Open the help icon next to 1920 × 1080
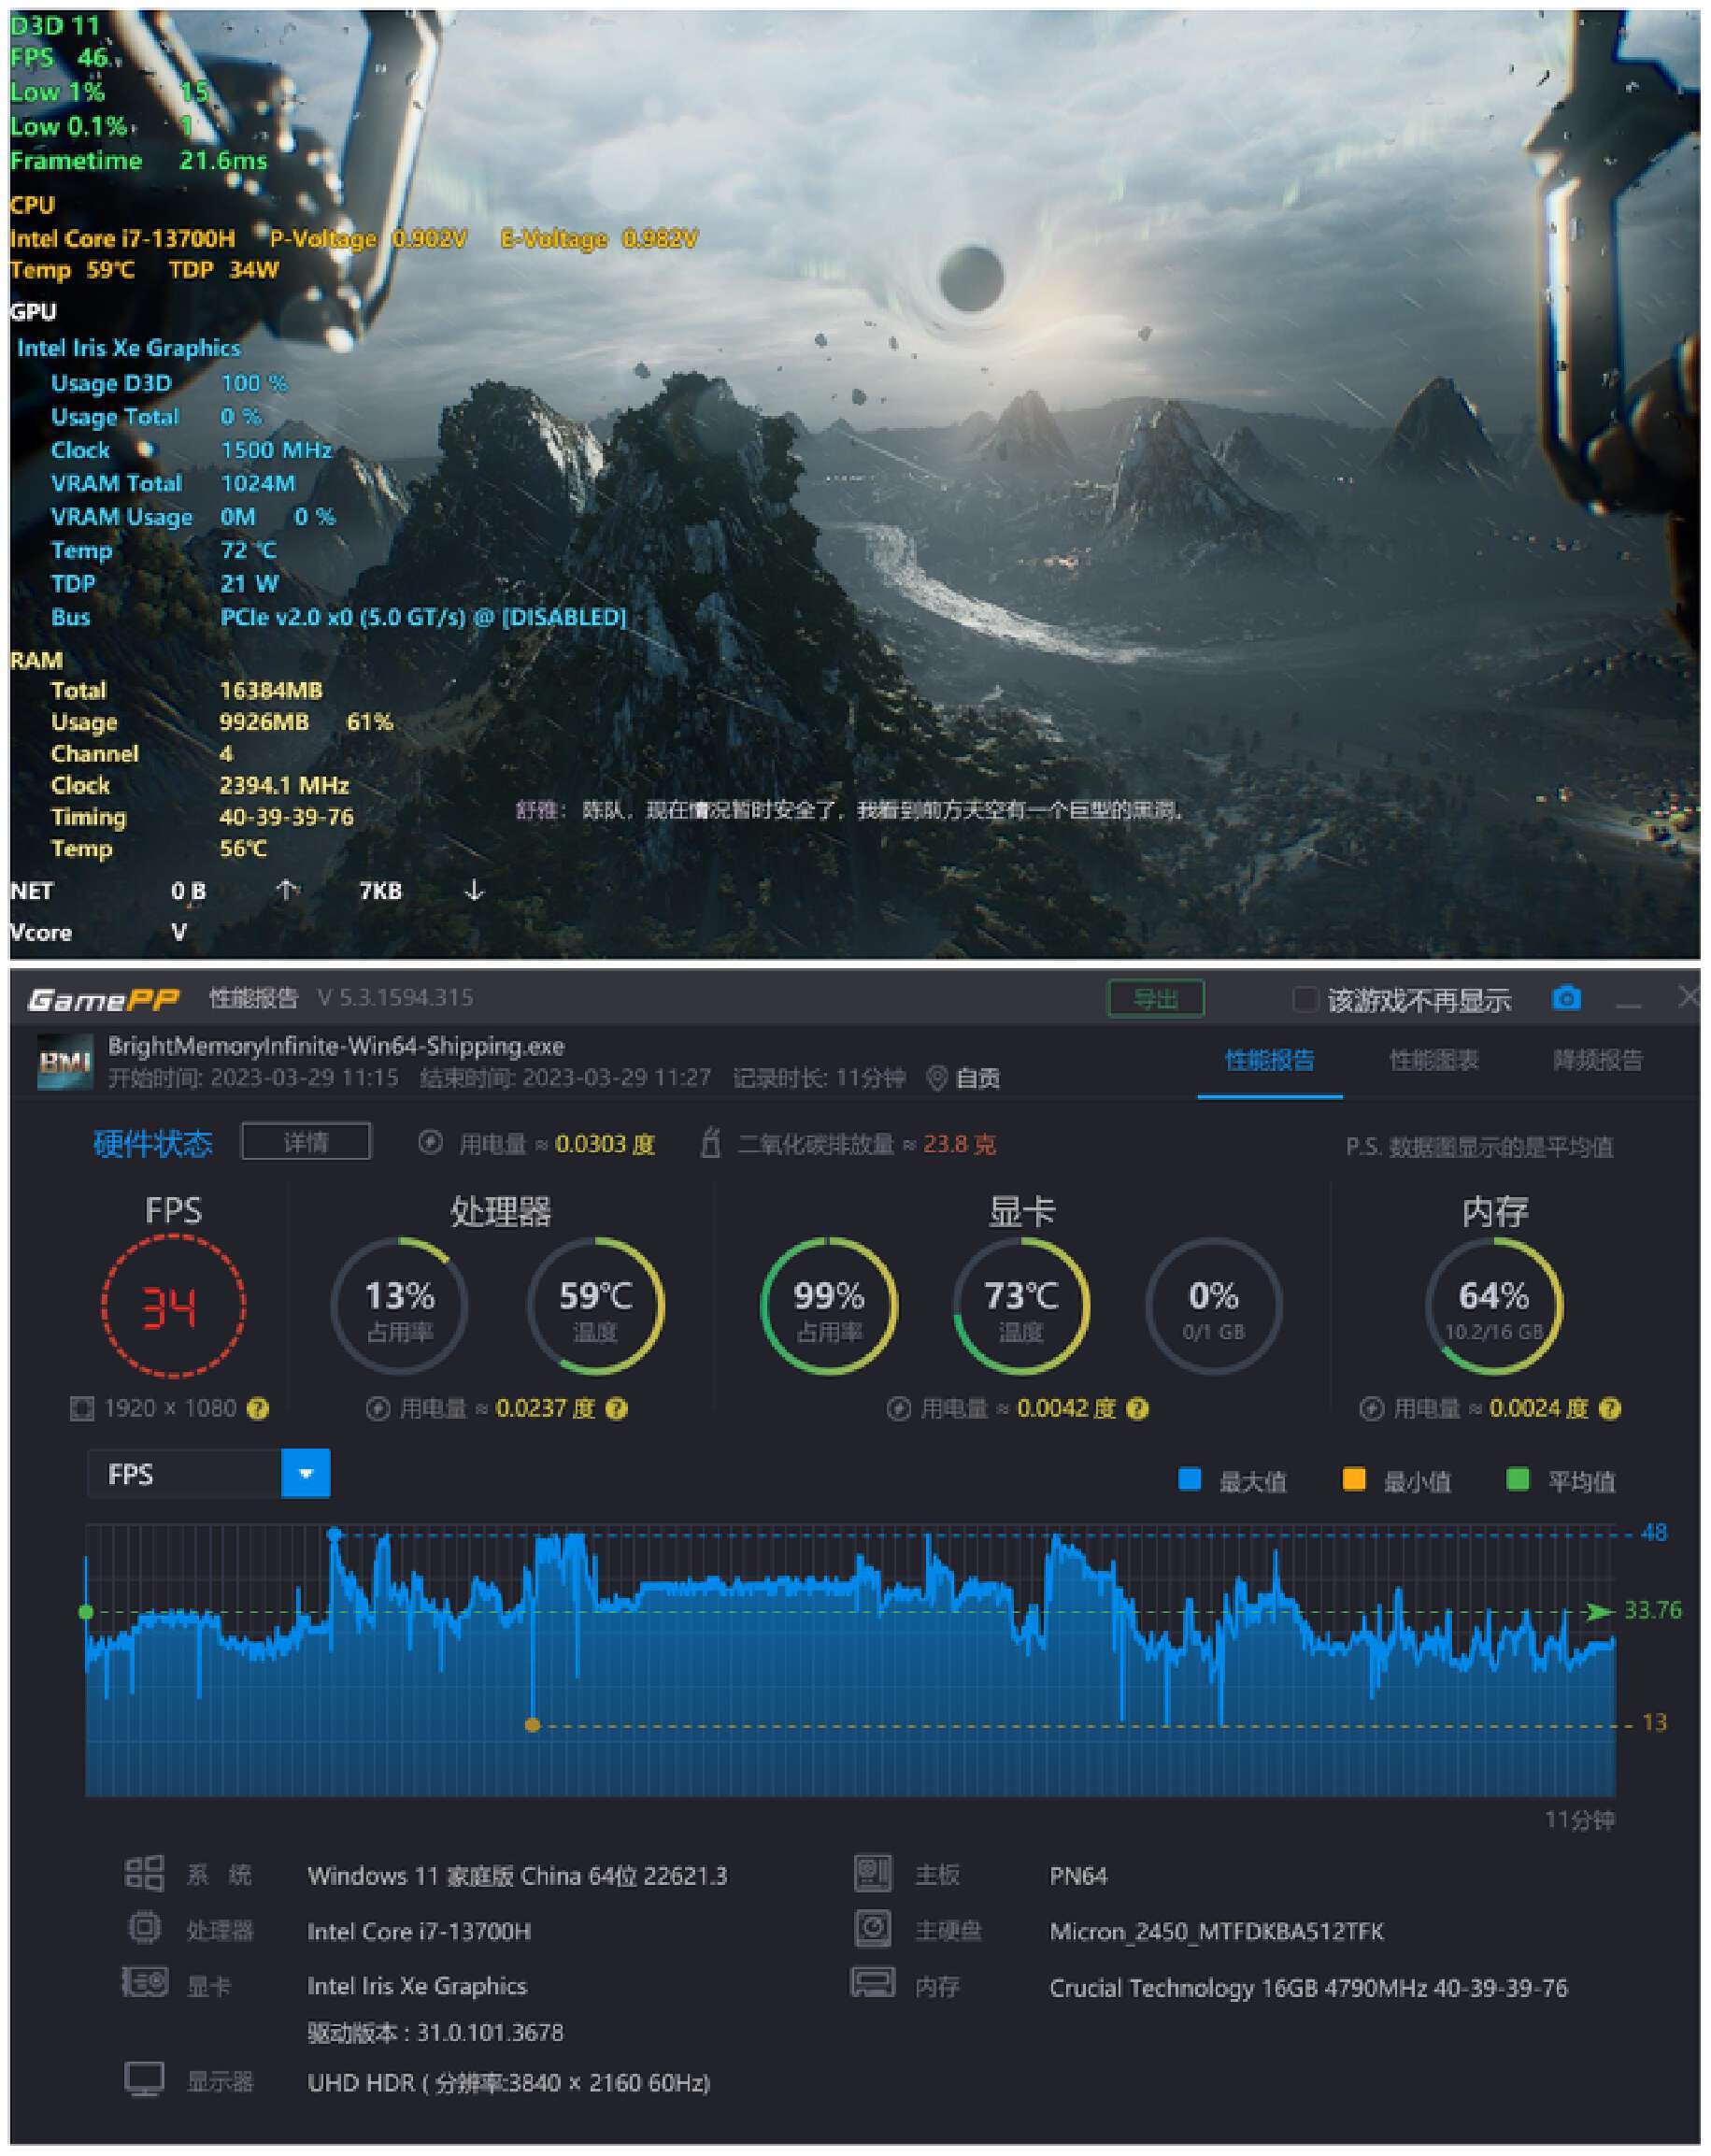 tap(258, 1409)
